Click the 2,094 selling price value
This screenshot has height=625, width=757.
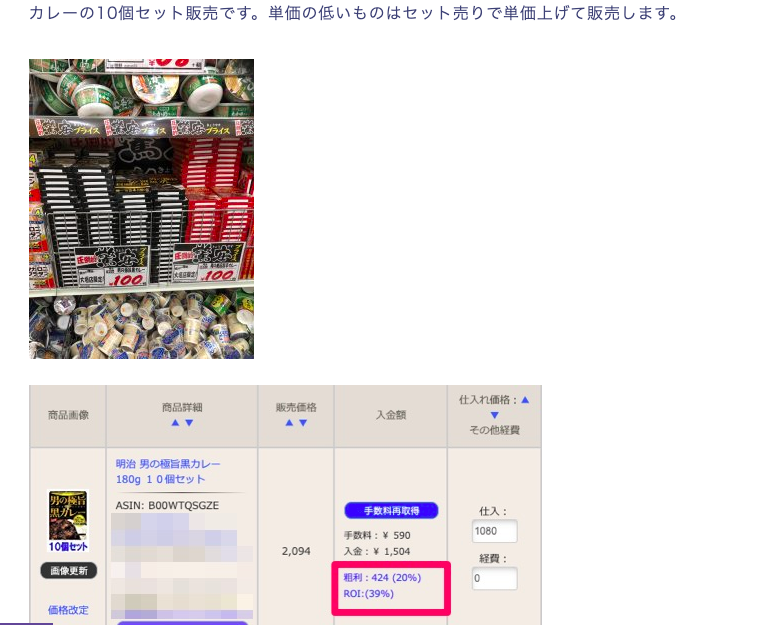[296, 551]
